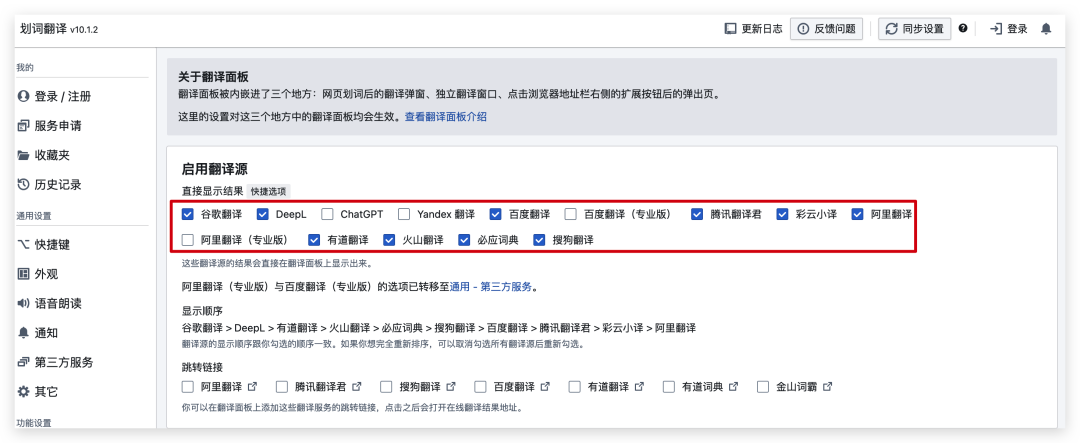Viewport: 1080px width, 443px height.
Task: Click external link icon beside 有道词典
Action: click(x=734, y=387)
